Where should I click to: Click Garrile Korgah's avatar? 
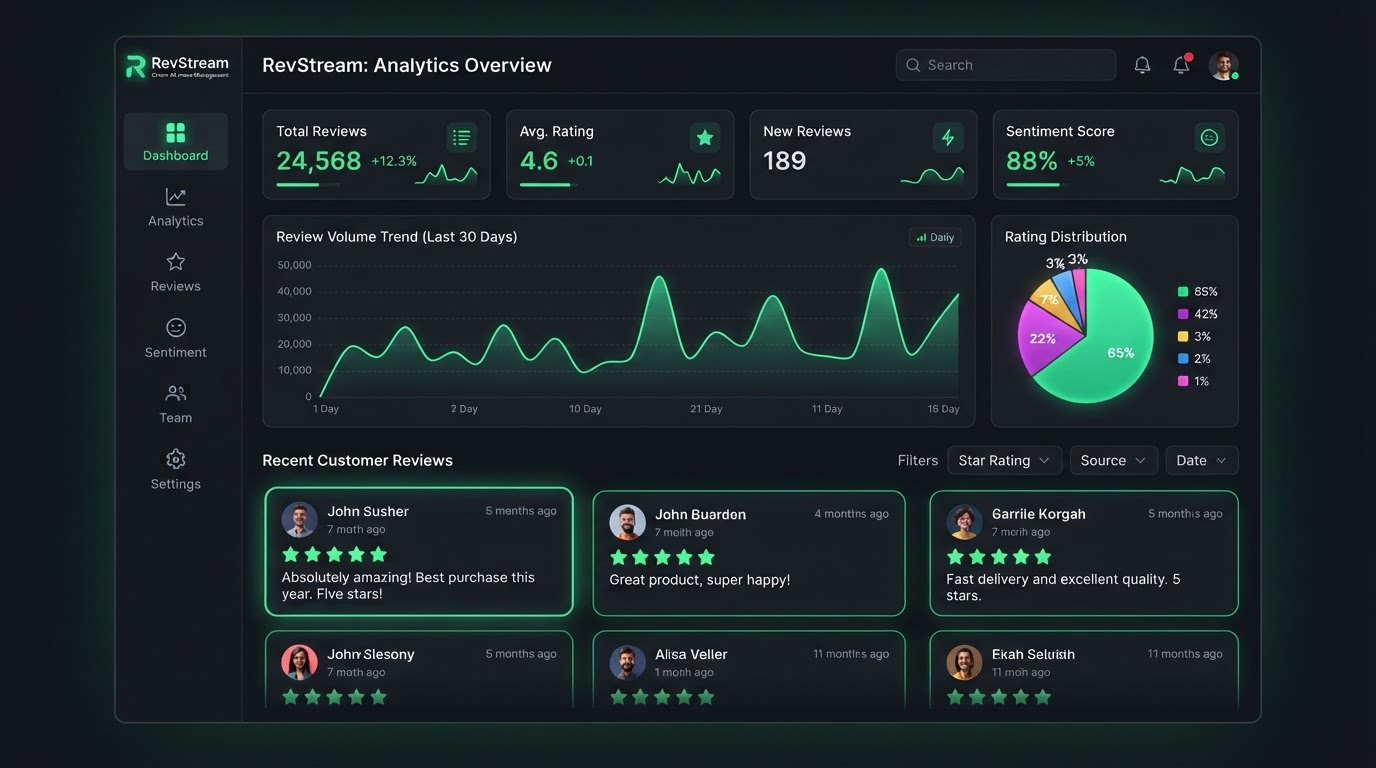(964, 522)
